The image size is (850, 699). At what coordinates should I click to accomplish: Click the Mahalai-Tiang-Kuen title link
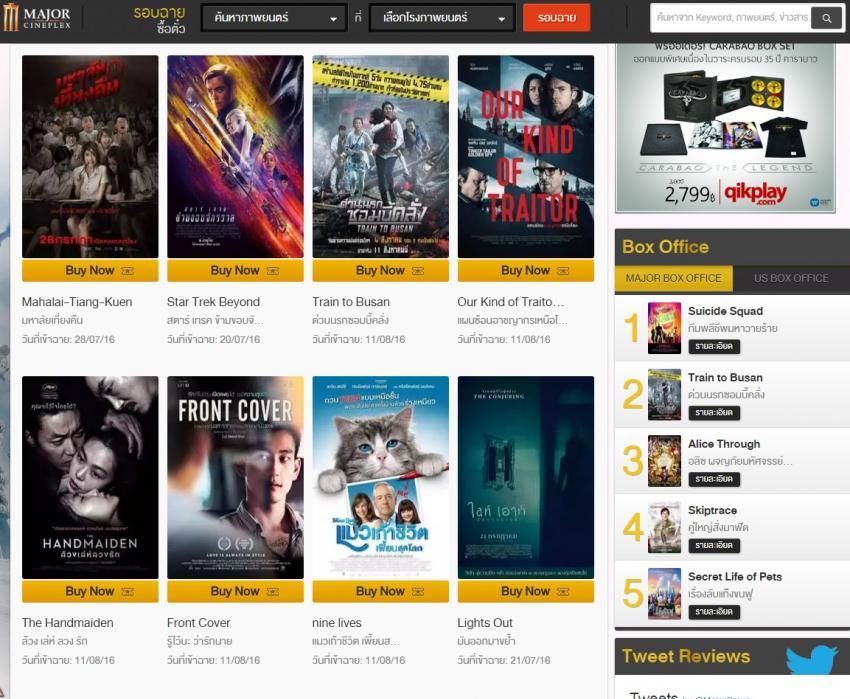(x=77, y=302)
